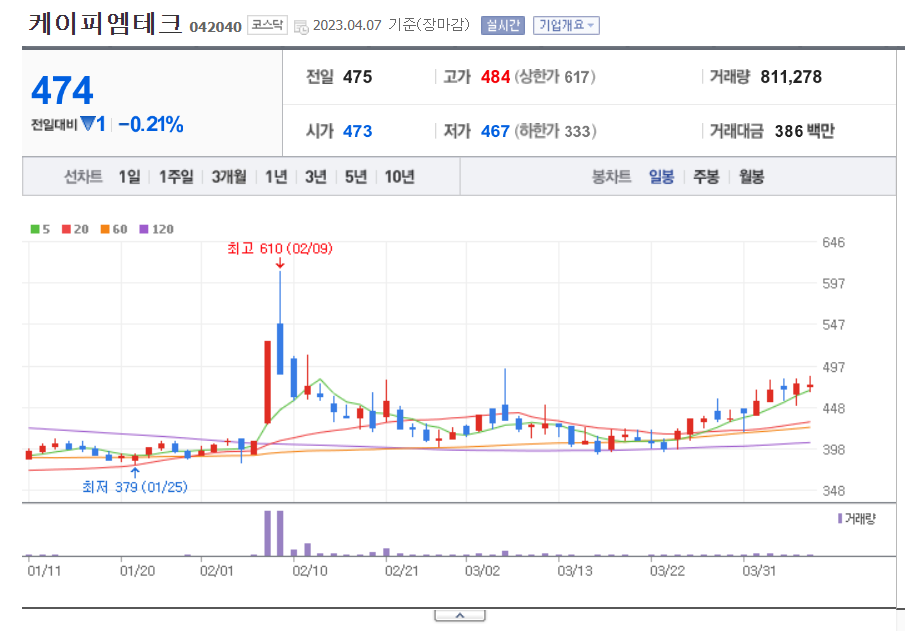Select the 1일 line chart period
Viewport: 905px width, 631px height.
coord(129,177)
